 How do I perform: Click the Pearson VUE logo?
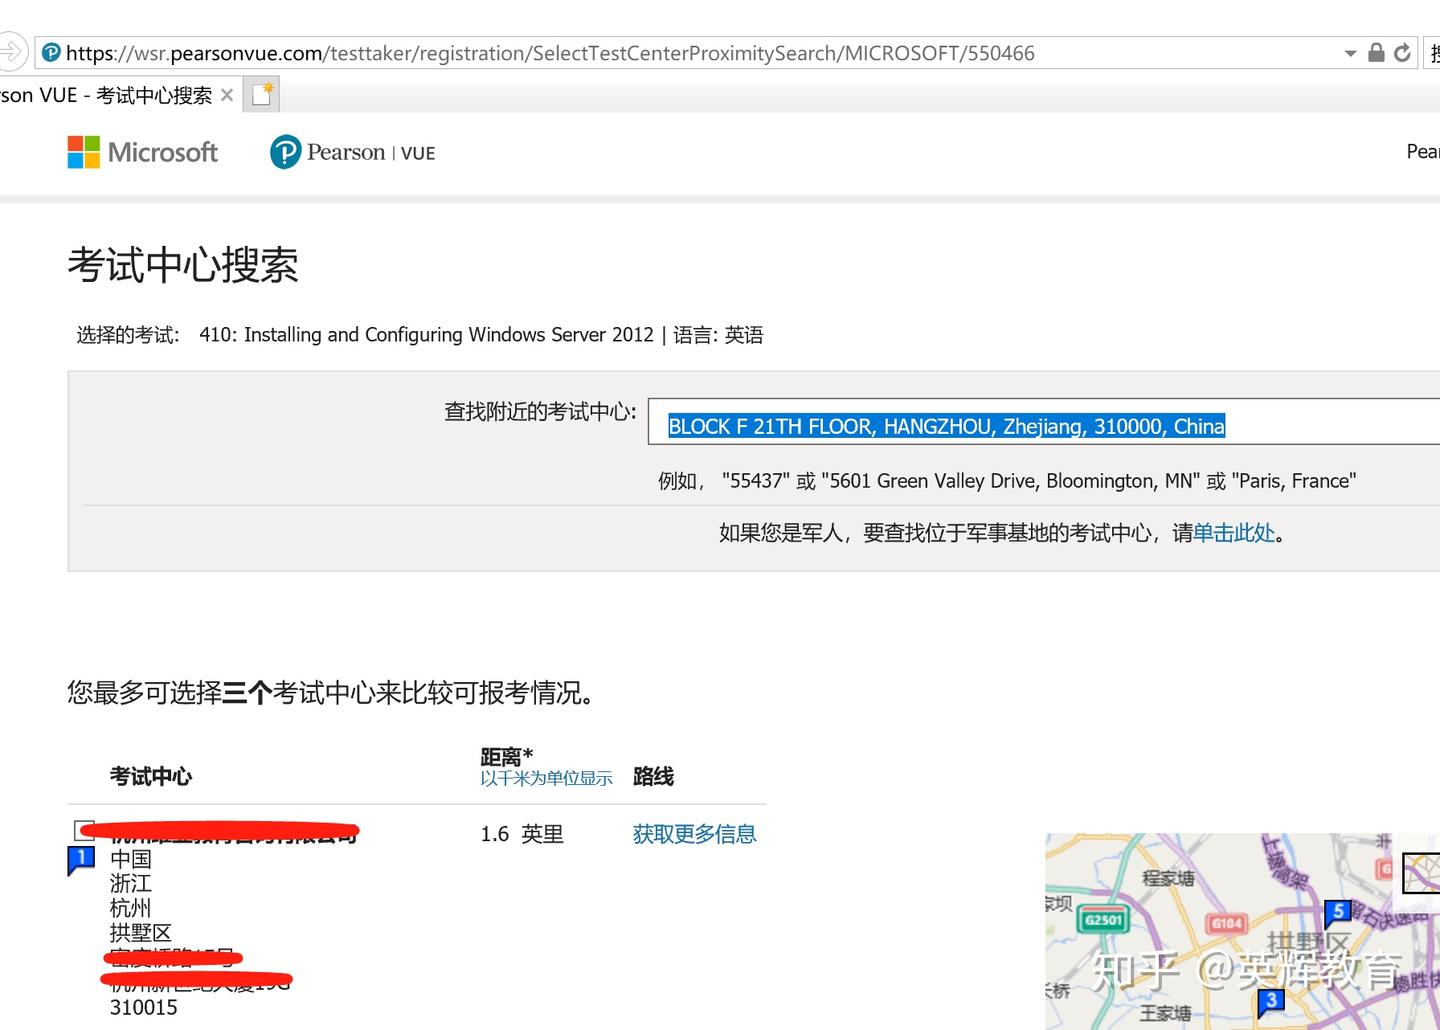pos(352,152)
